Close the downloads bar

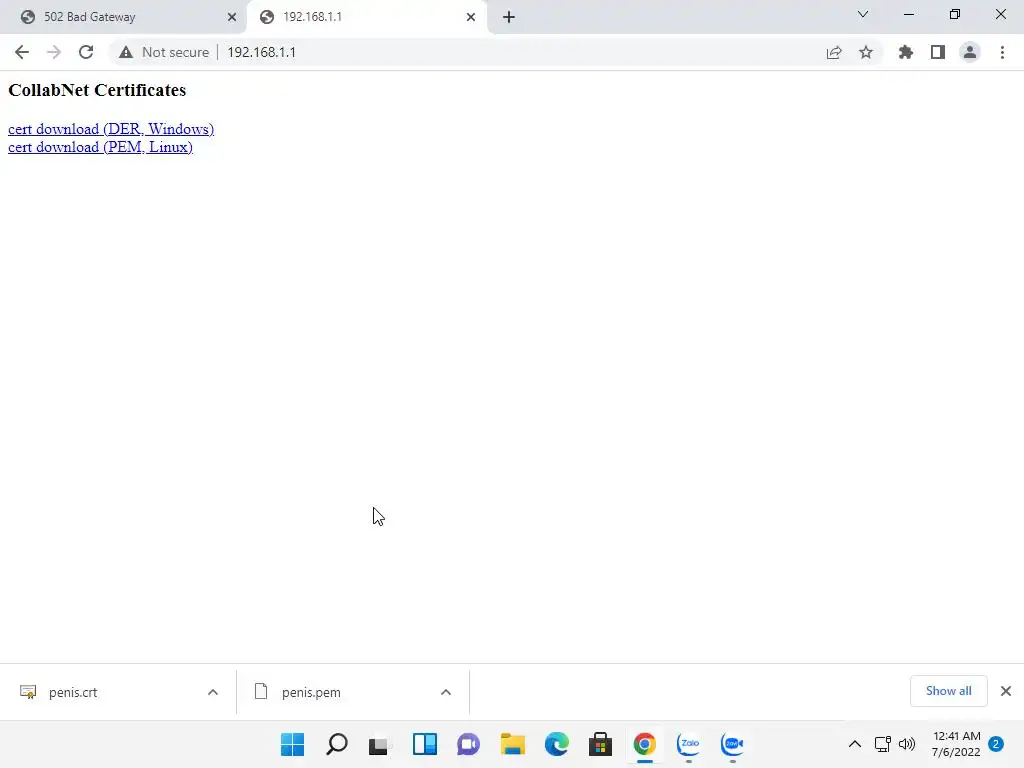[x=1006, y=691]
